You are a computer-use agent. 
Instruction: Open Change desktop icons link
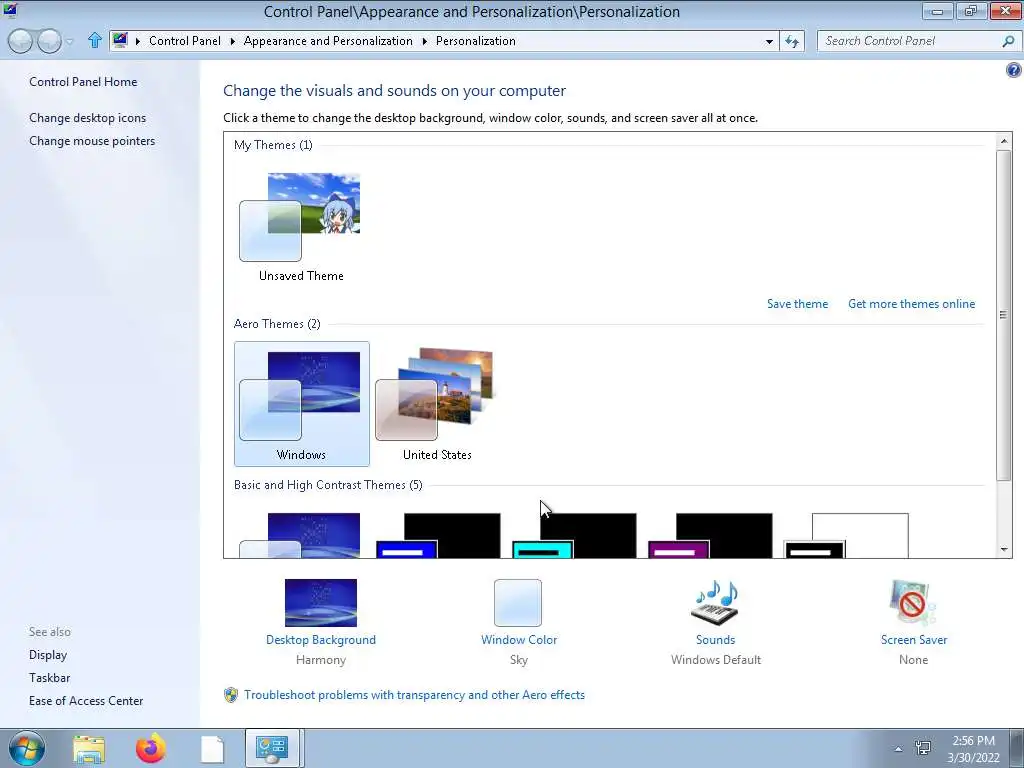point(88,118)
